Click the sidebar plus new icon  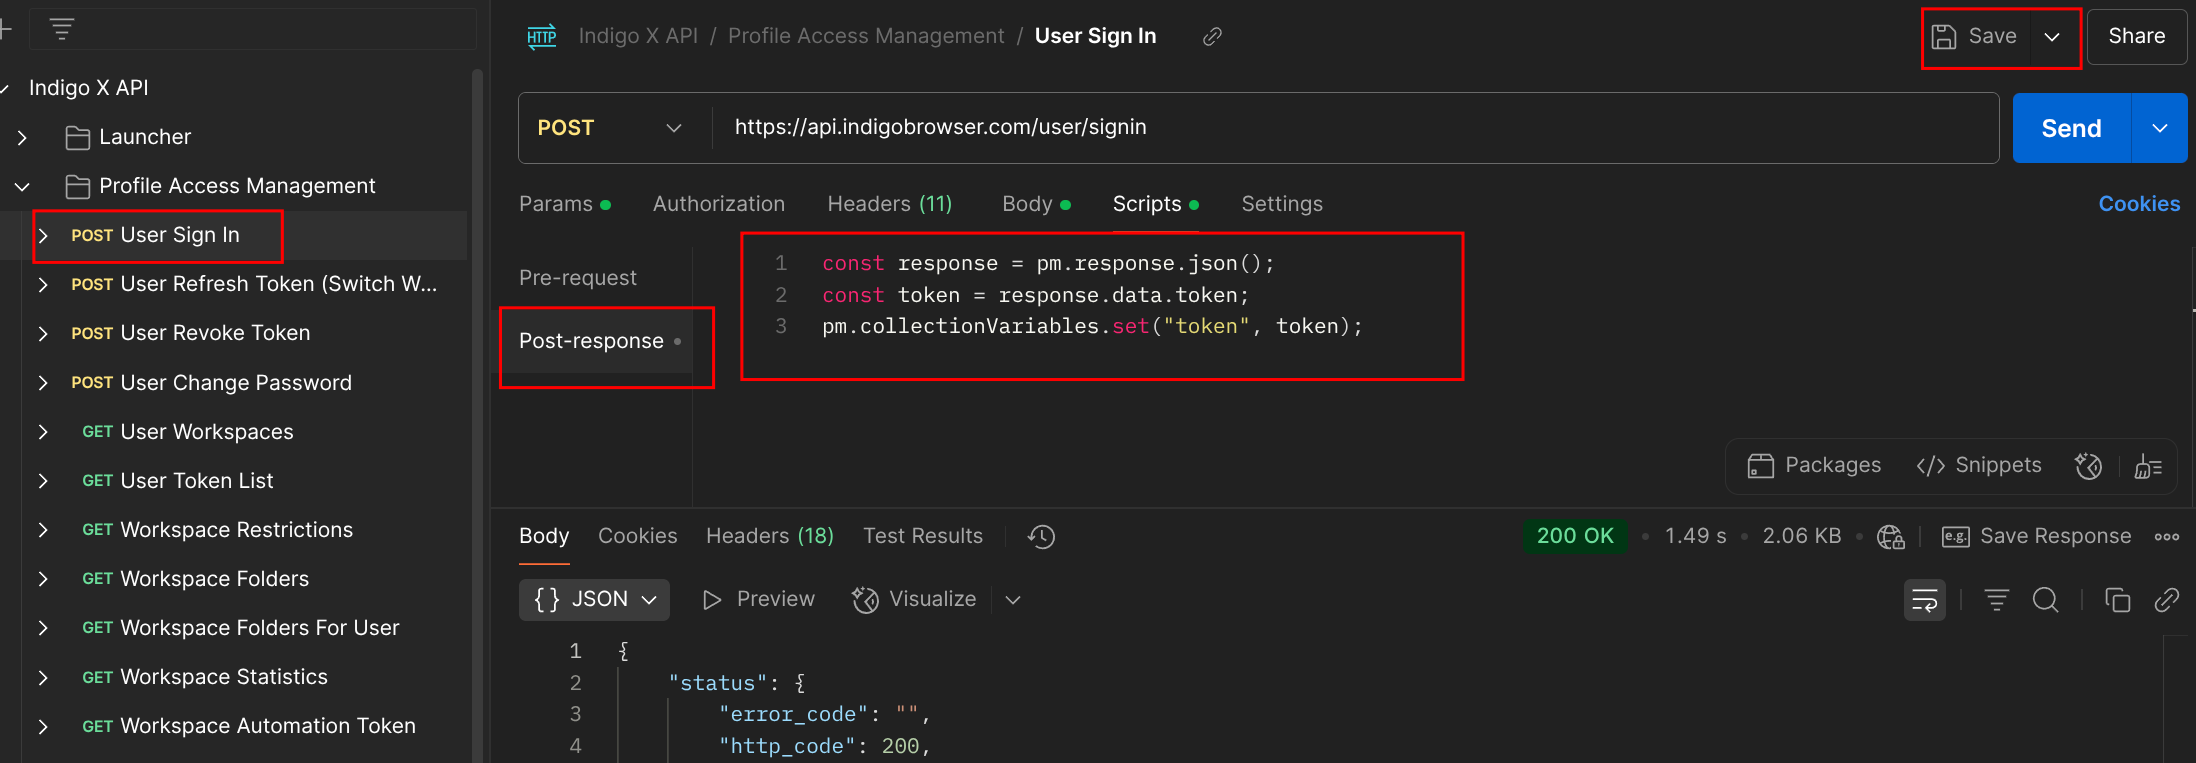point(5,29)
